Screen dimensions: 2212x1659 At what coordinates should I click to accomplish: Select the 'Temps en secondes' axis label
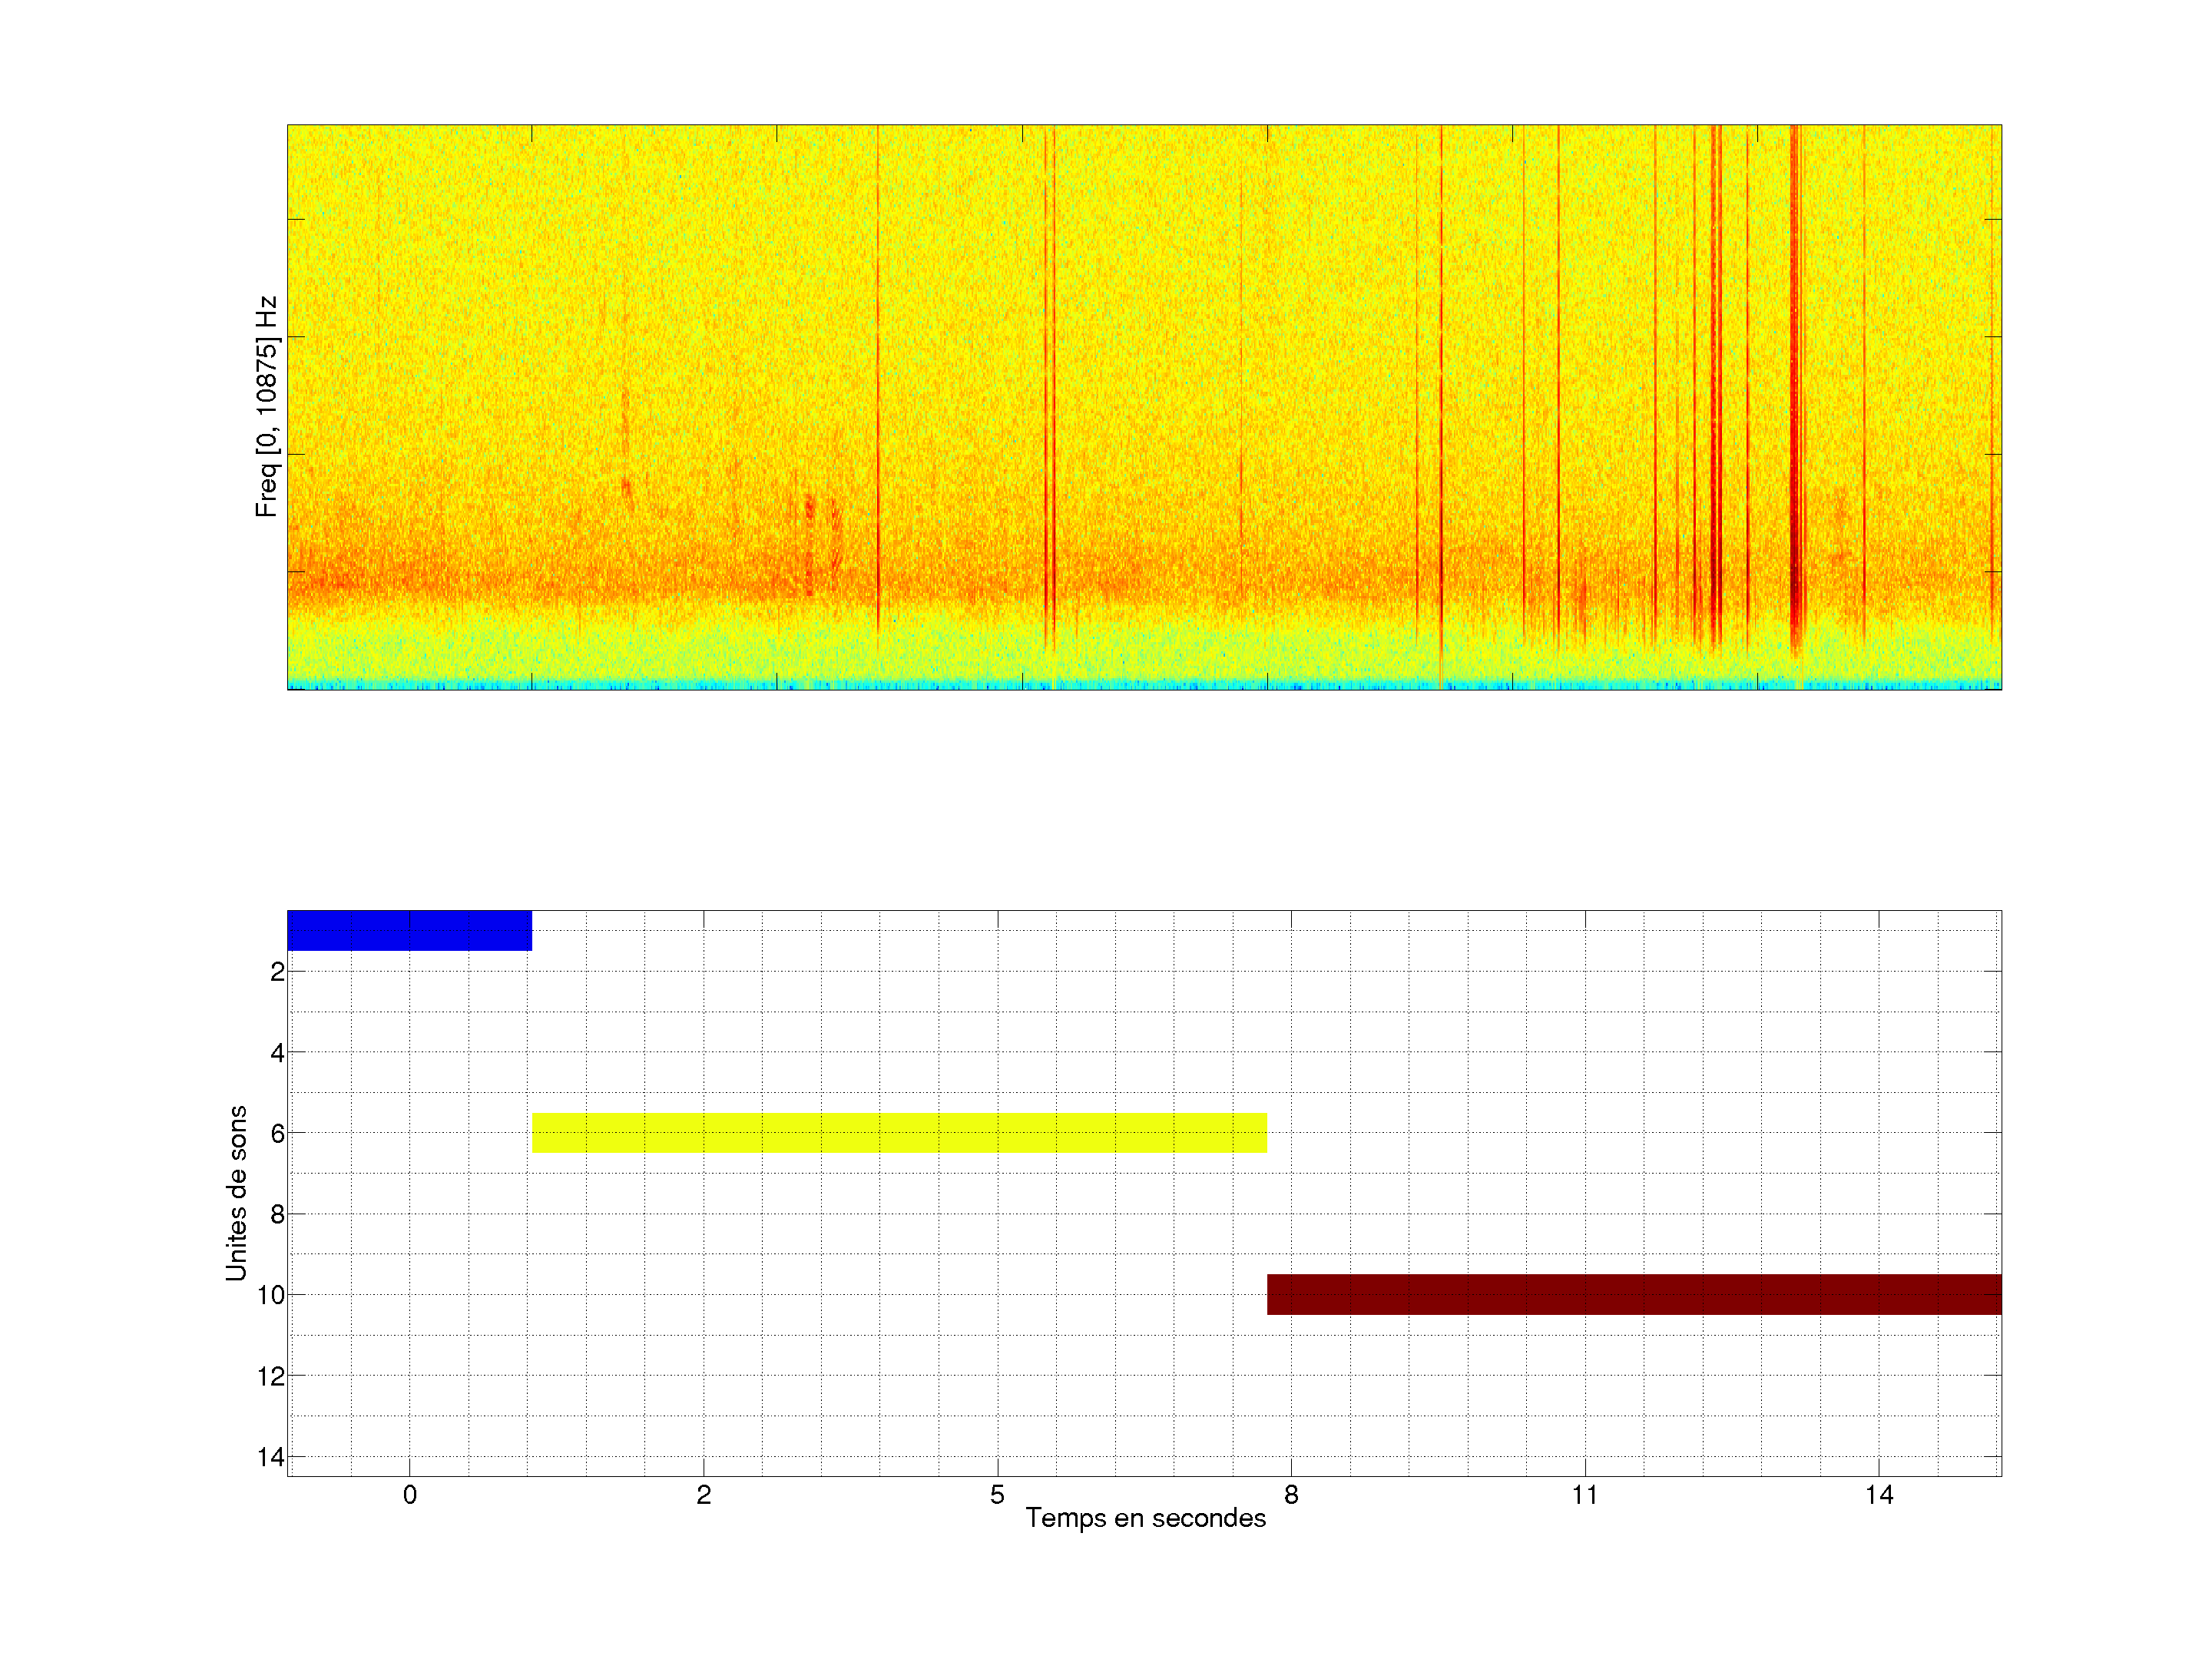point(1145,1518)
